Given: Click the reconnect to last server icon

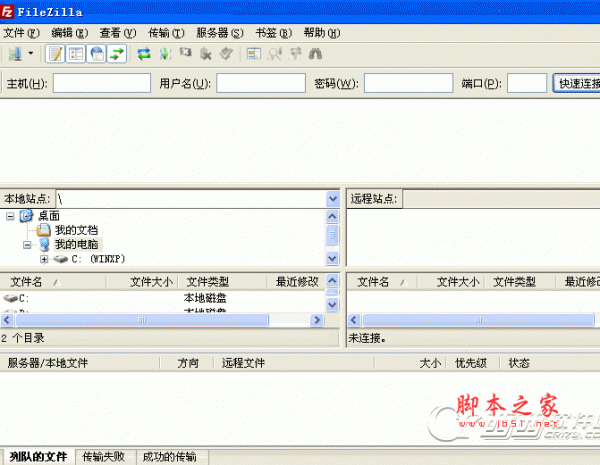Looking at the screenshot, I should [227, 54].
